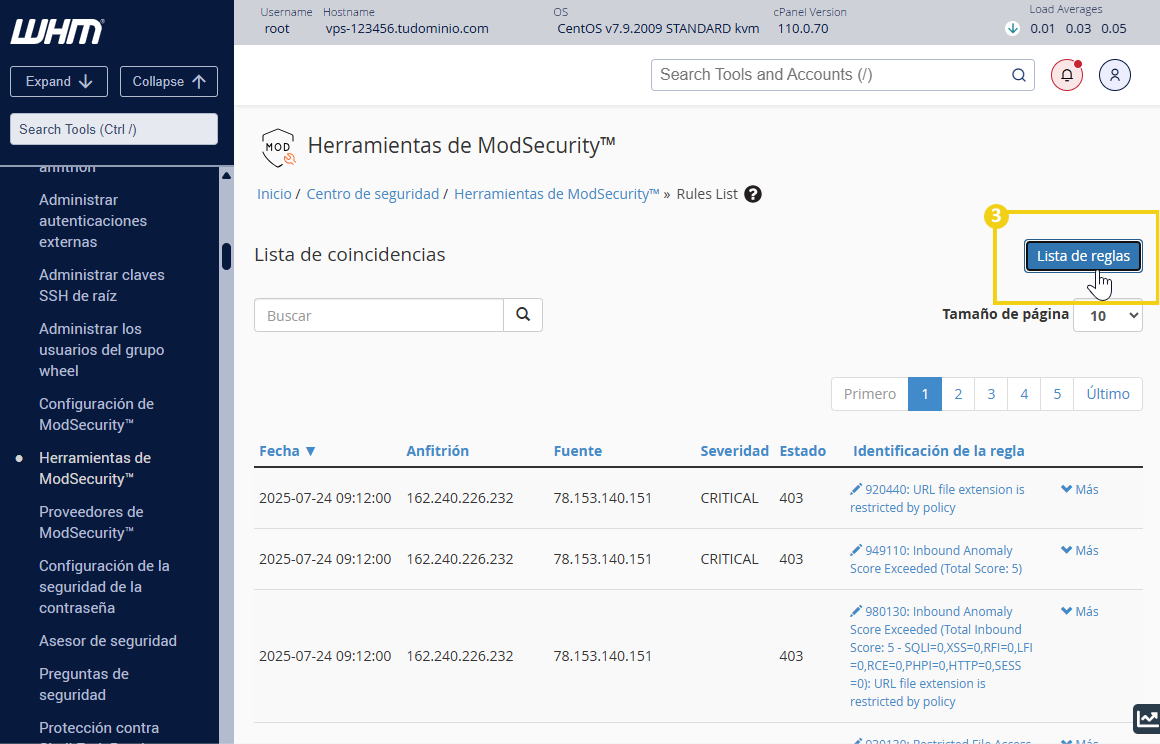Click cPanel version 110.0.70 value
1160x744 pixels.
[803, 29]
